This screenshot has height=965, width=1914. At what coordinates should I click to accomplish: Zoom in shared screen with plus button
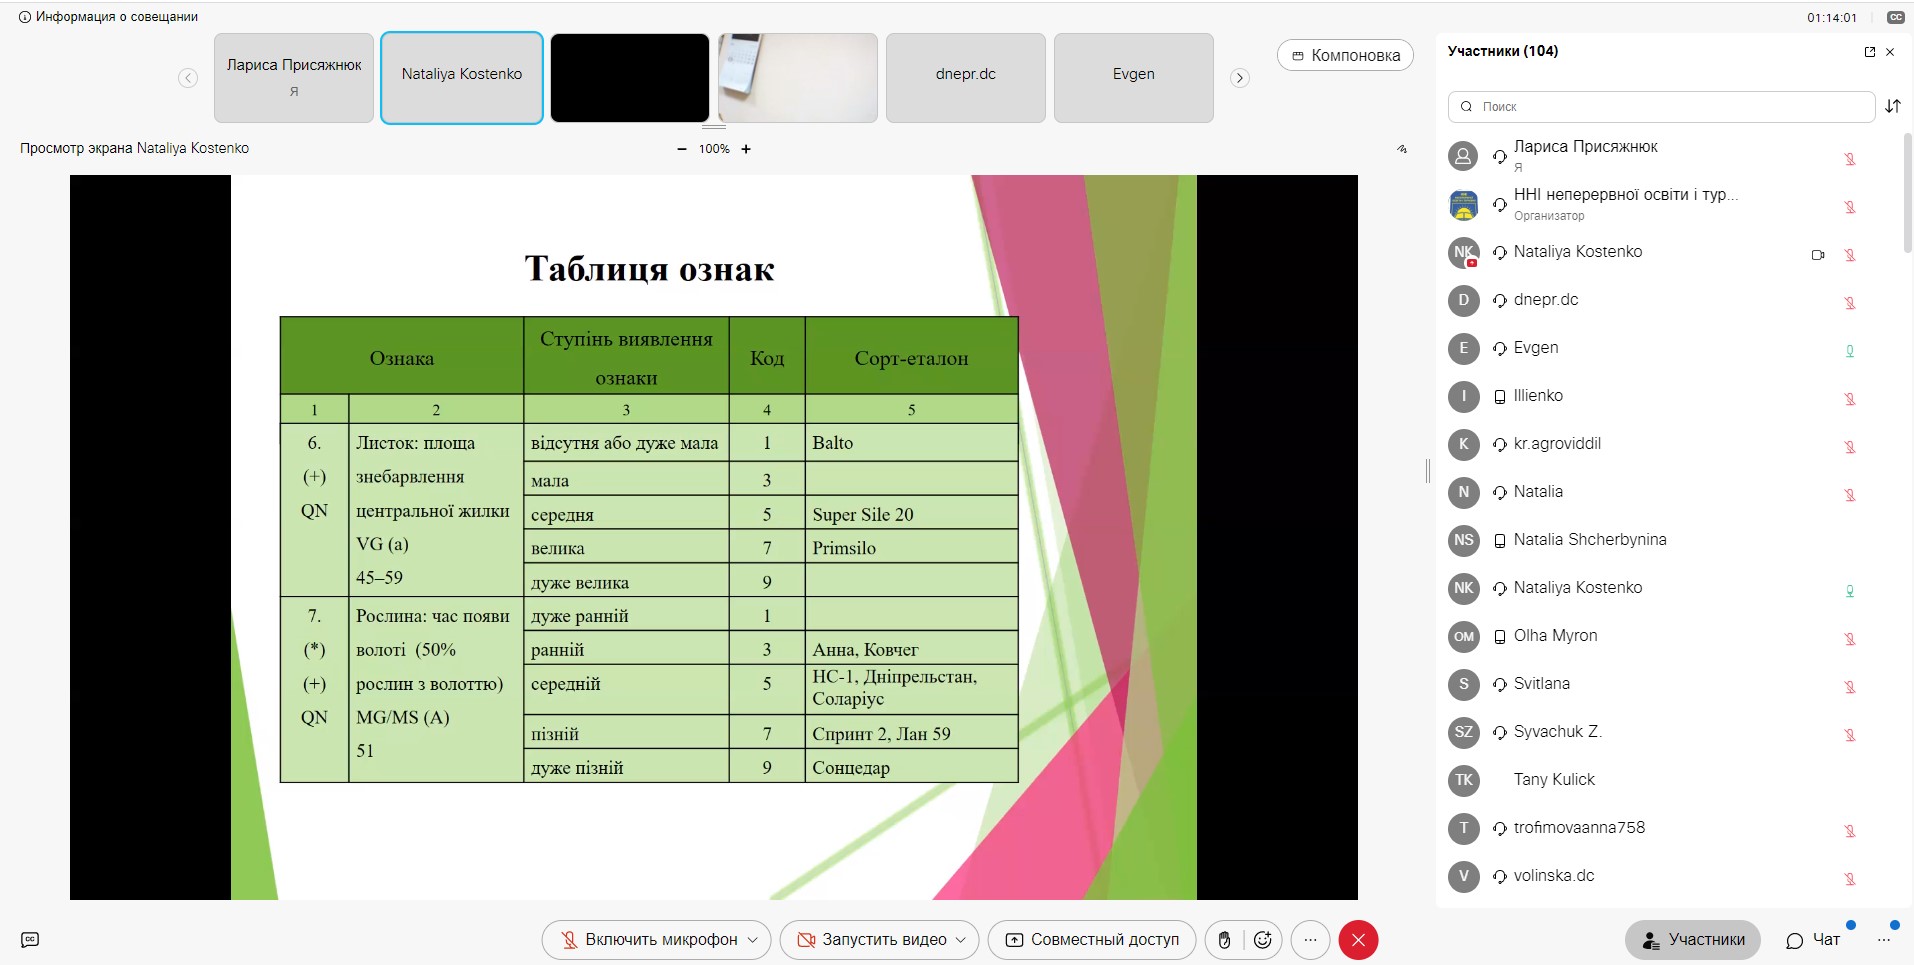pos(746,149)
